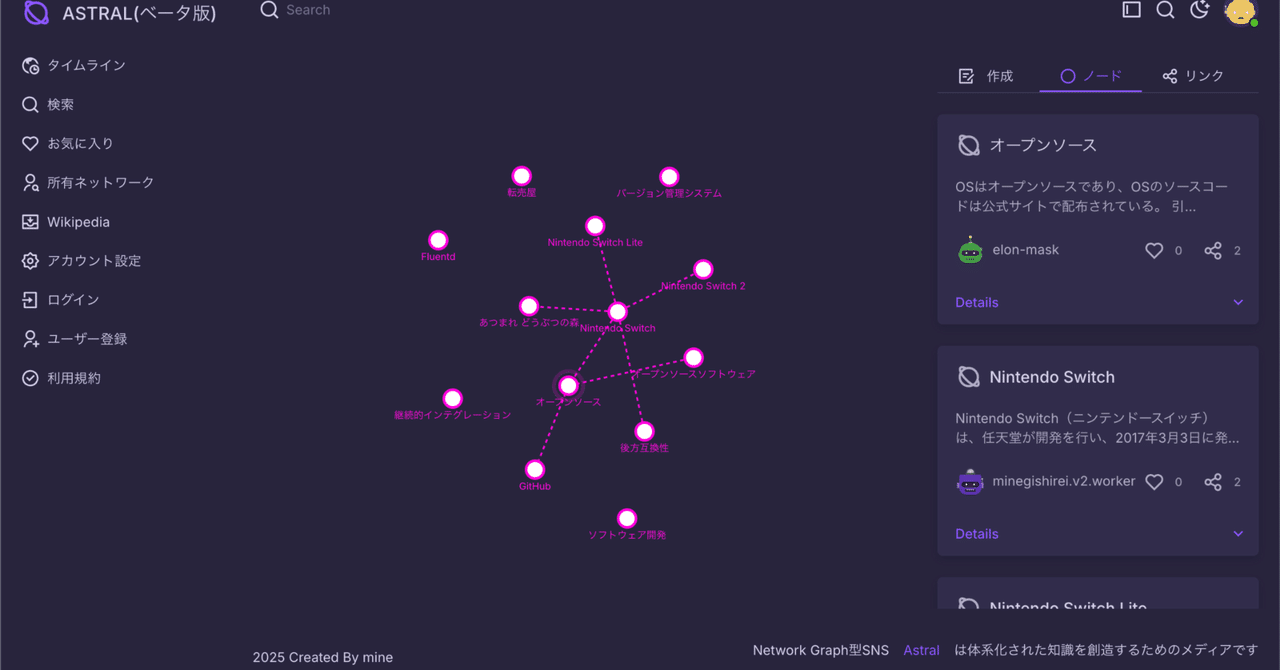Select the GitHub graph node
Image resolution: width=1280 pixels, height=670 pixels.
click(535, 470)
